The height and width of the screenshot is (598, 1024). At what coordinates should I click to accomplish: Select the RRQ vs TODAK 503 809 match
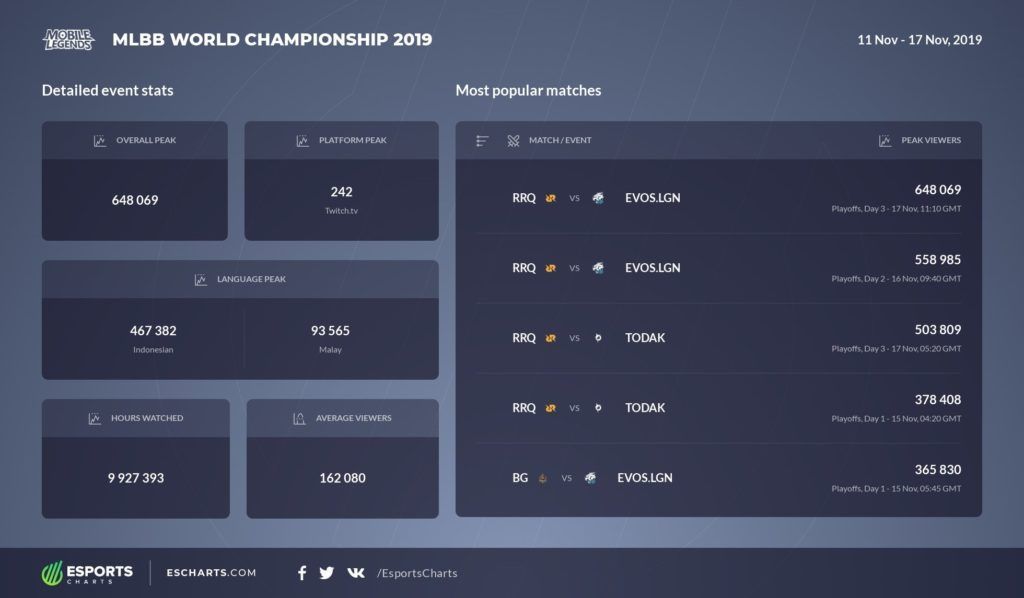pyautogui.click(x=718, y=338)
